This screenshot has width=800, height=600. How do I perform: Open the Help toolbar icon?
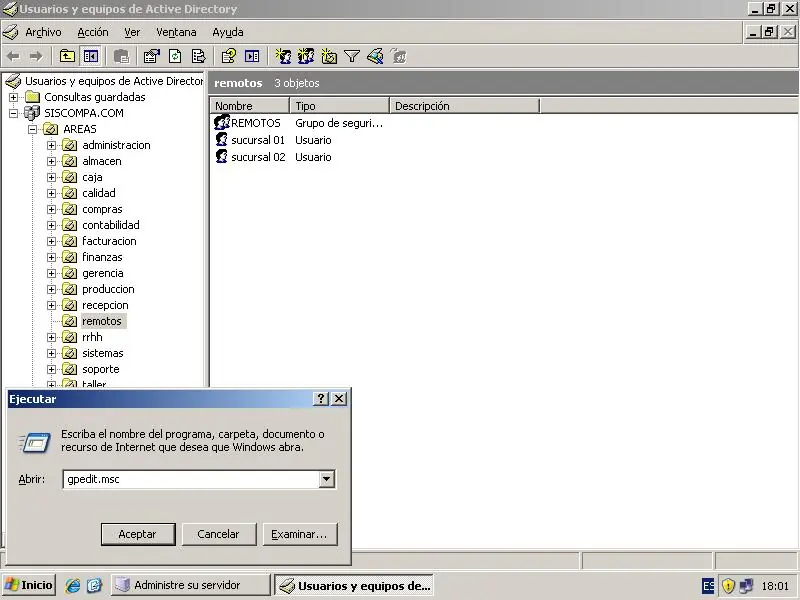click(x=229, y=56)
